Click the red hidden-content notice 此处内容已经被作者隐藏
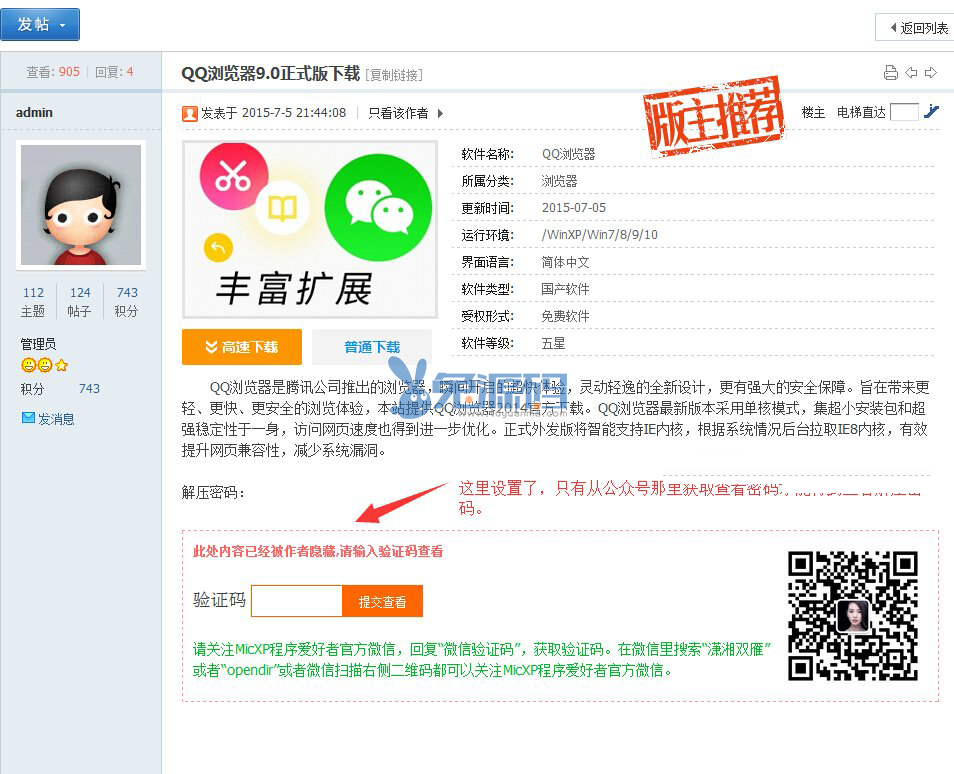Image resolution: width=954 pixels, height=774 pixels. point(318,551)
